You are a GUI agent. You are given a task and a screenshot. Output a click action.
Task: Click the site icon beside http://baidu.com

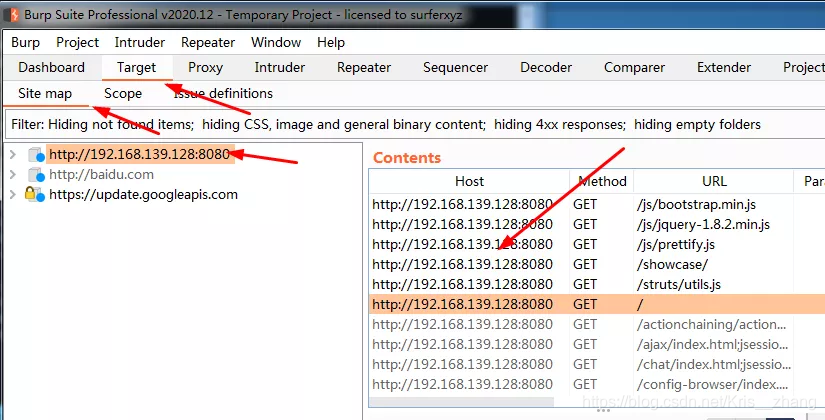tap(36, 174)
